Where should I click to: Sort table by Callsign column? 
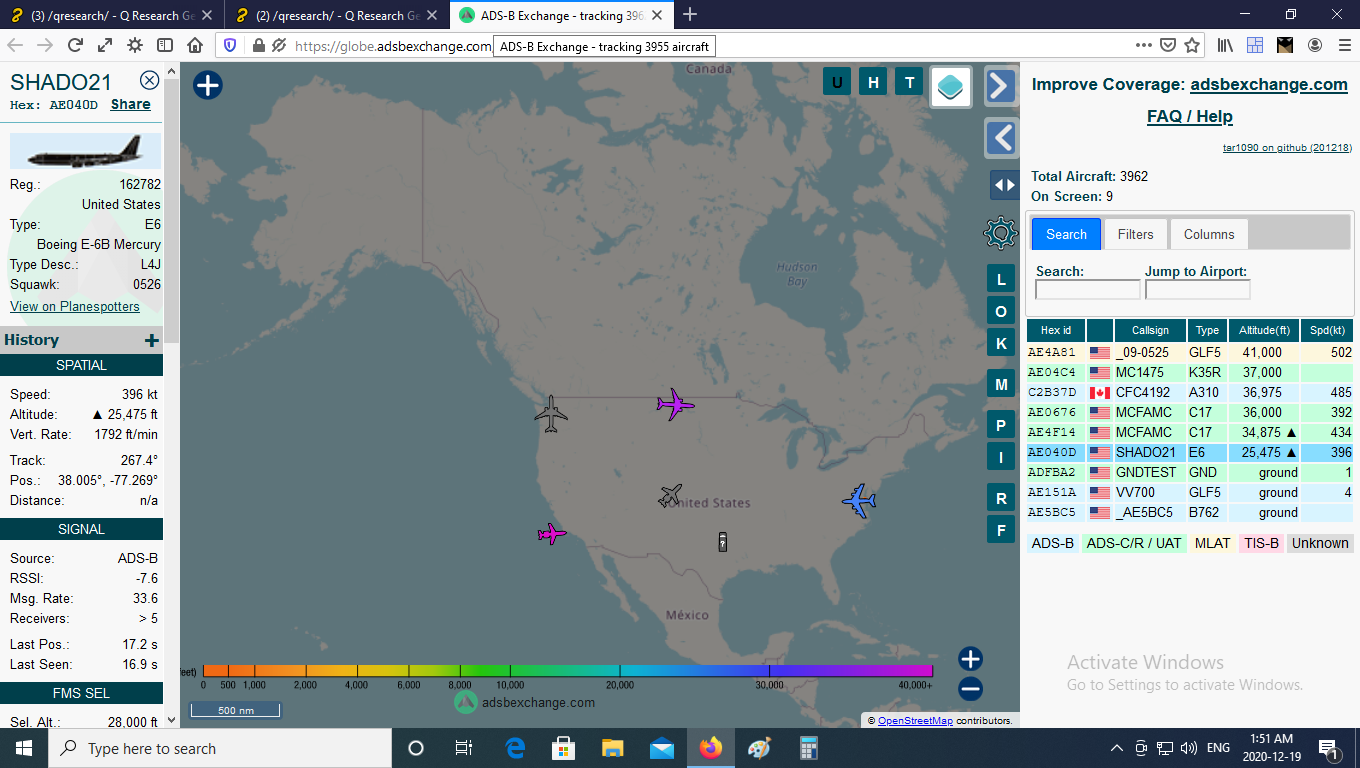point(1150,330)
